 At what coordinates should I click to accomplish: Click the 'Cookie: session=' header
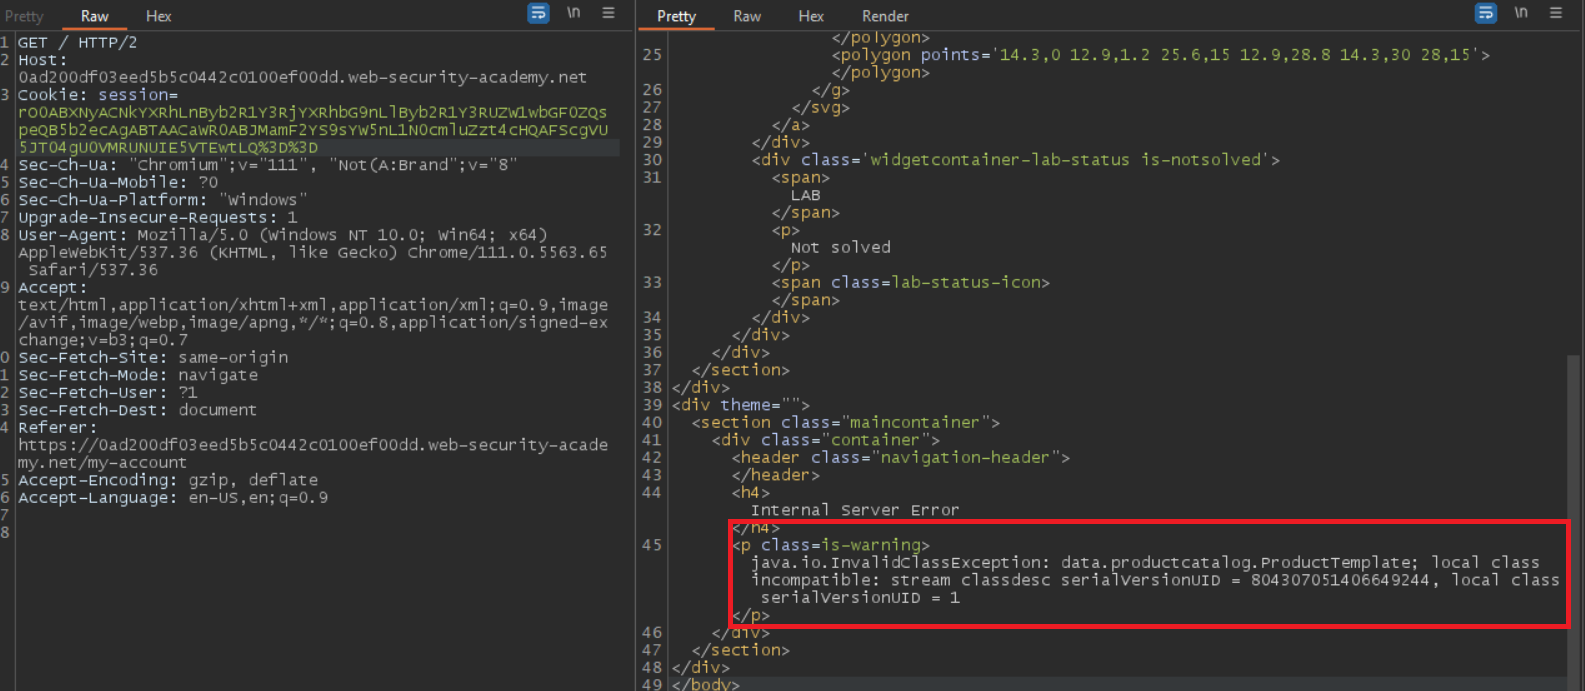pos(97,95)
